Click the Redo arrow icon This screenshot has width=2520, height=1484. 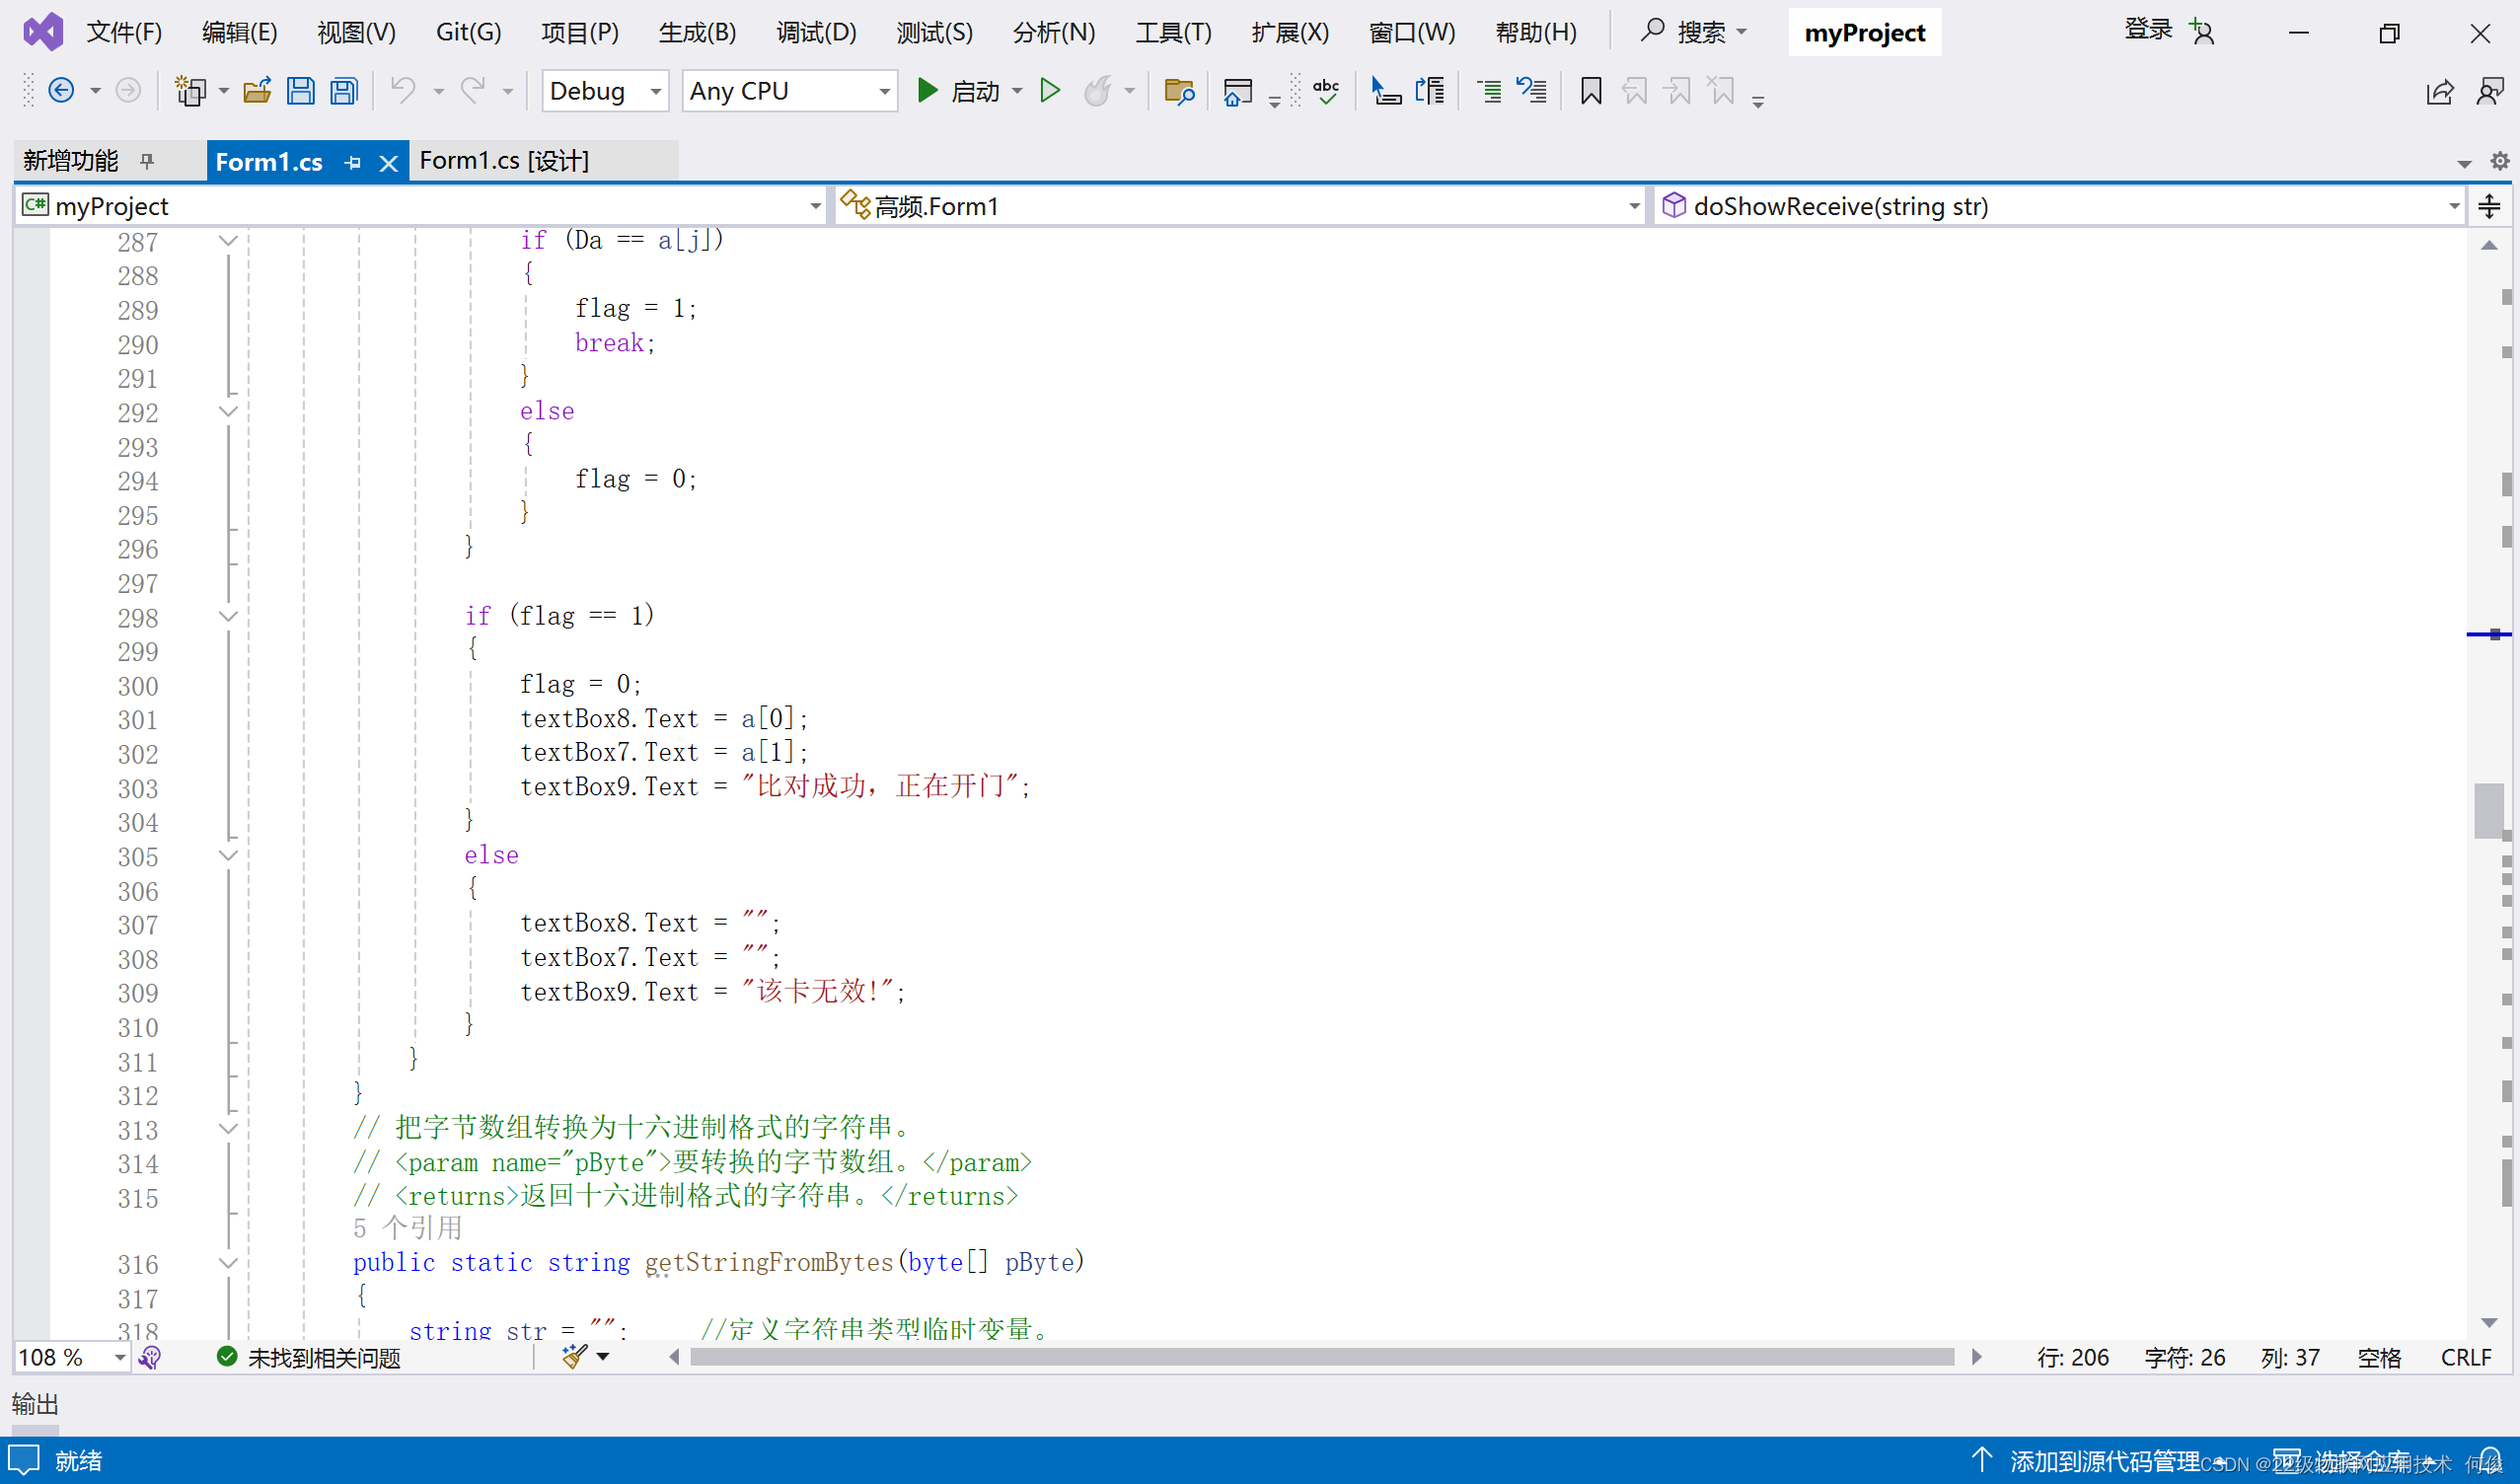pyautogui.click(x=472, y=91)
